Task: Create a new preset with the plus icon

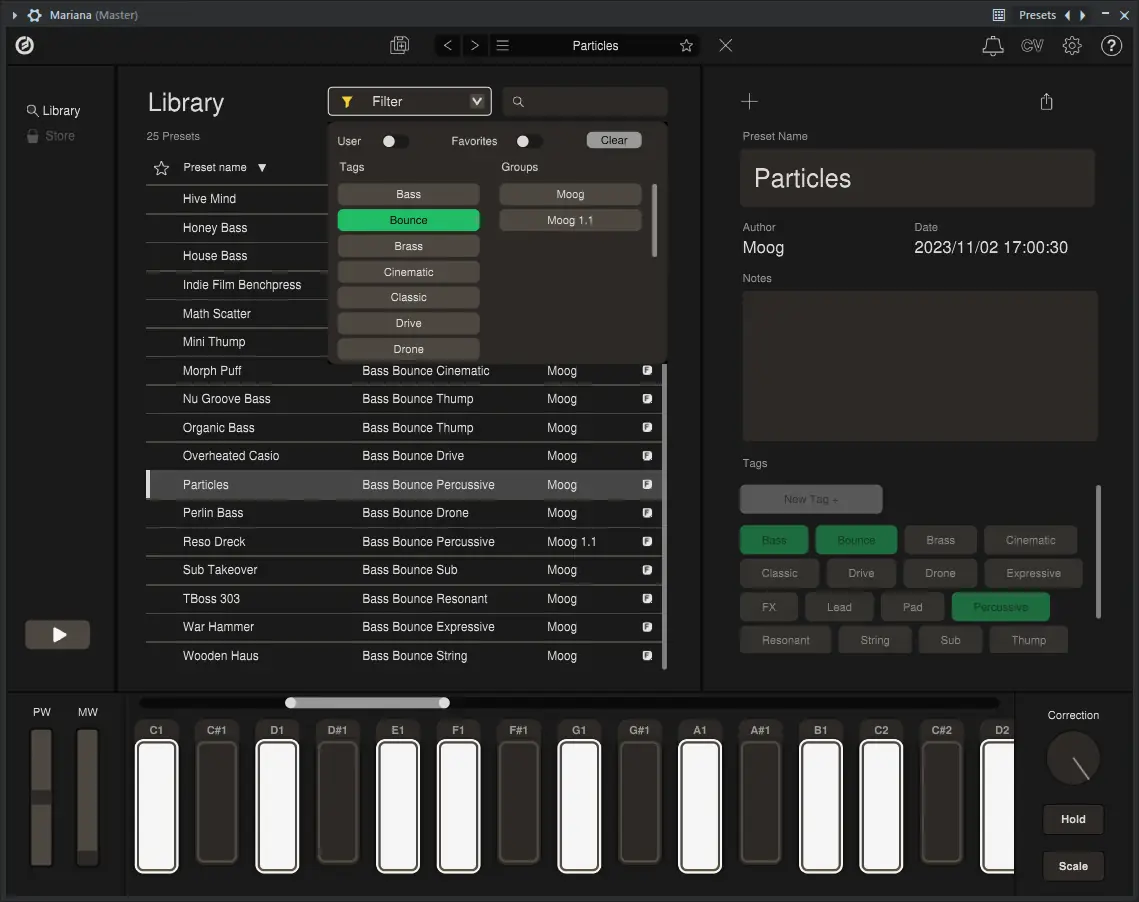Action: [x=749, y=101]
